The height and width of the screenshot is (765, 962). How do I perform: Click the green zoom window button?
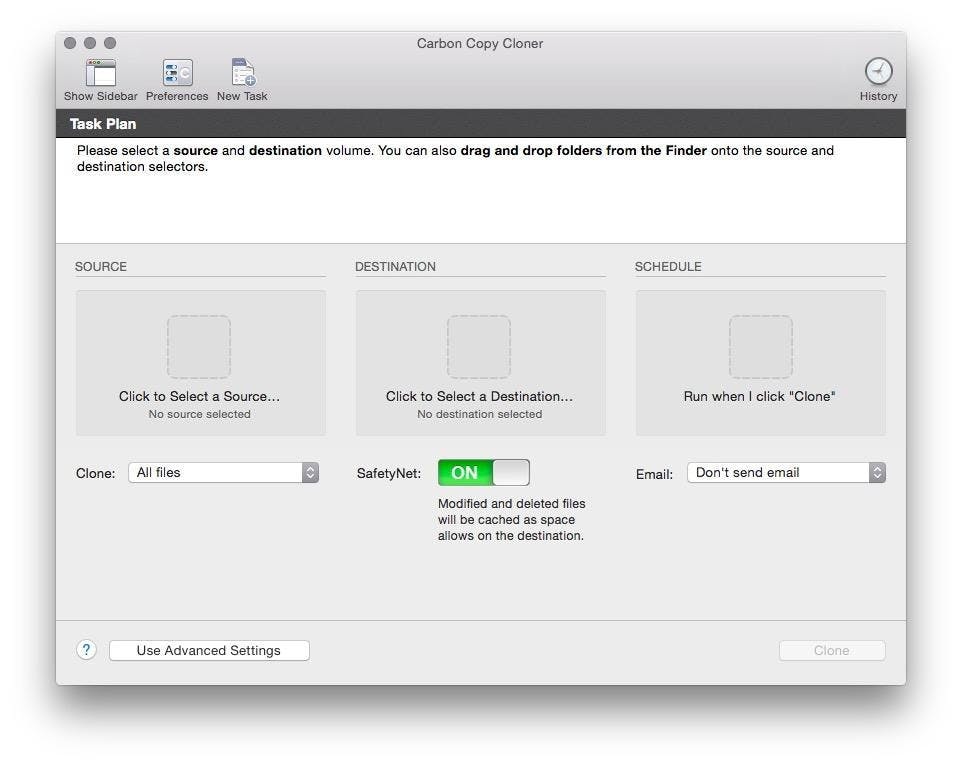coord(110,43)
